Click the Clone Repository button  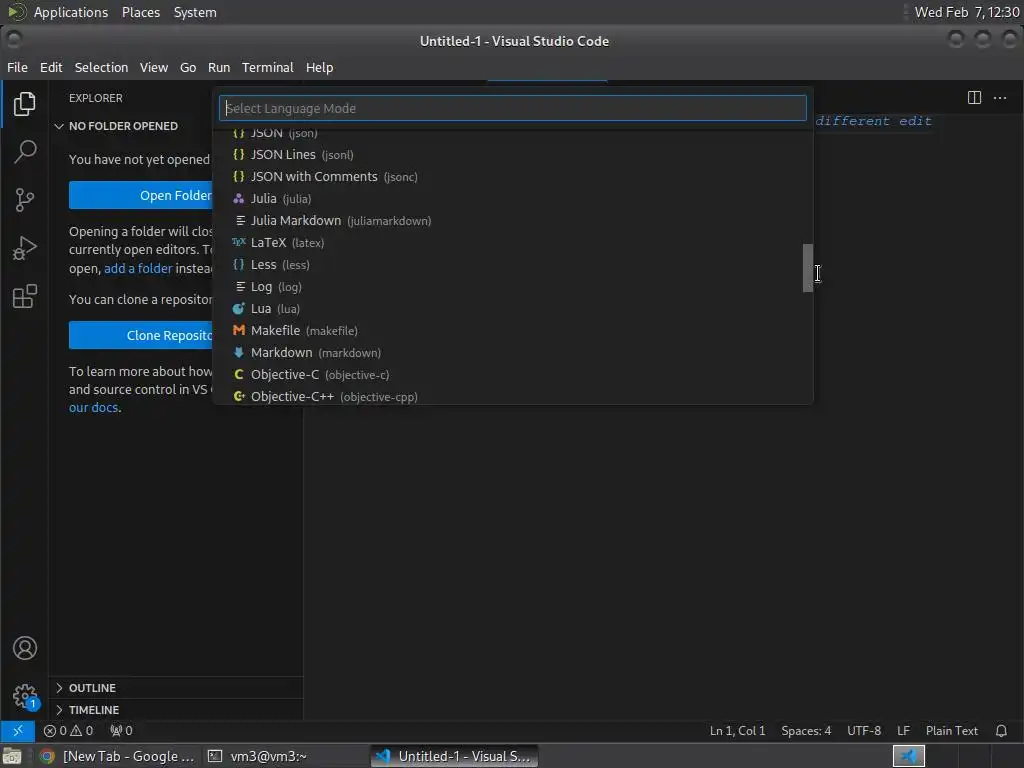click(141, 335)
